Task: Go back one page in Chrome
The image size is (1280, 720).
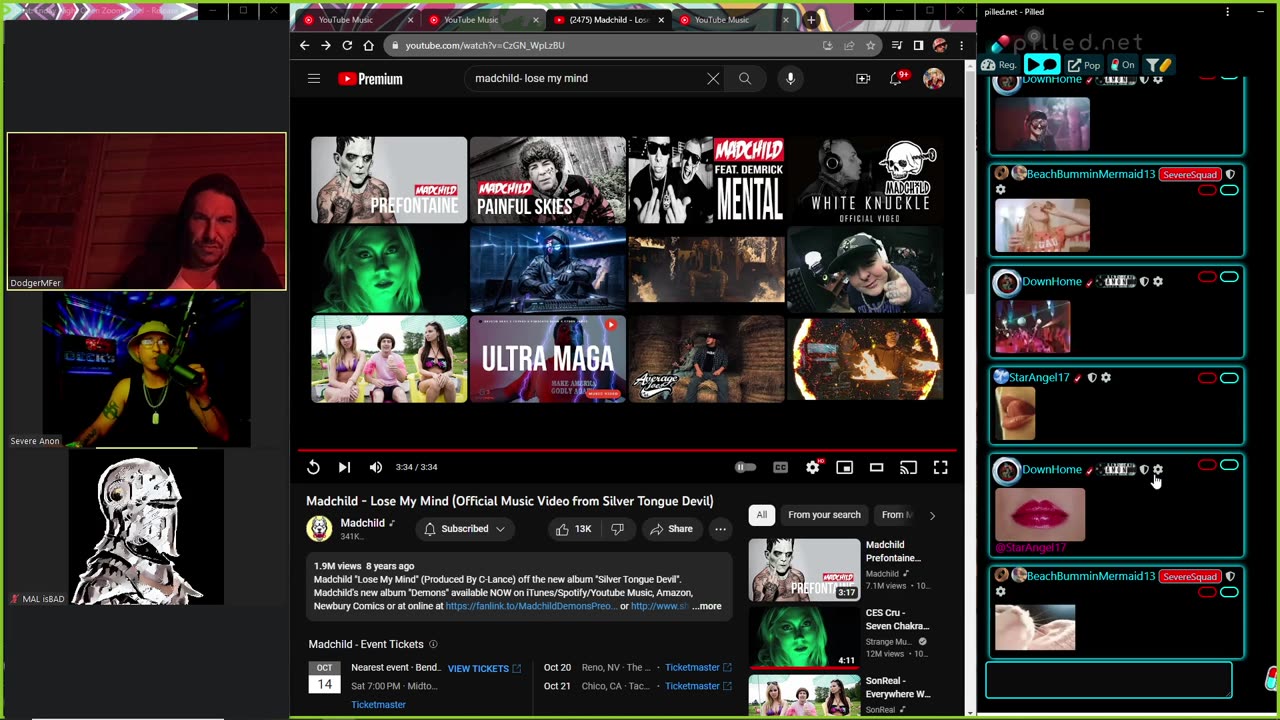Action: coord(305,45)
